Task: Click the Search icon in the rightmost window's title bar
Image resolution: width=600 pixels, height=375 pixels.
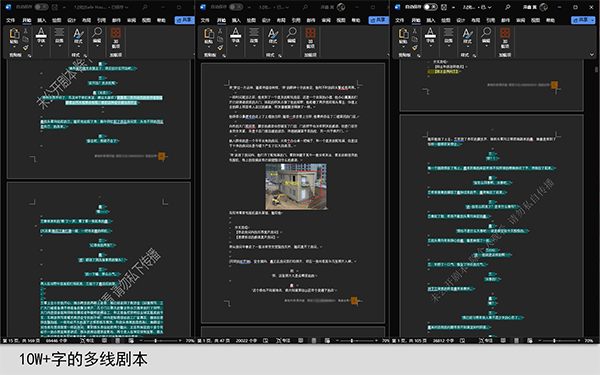Action: pyautogui.click(x=507, y=7)
